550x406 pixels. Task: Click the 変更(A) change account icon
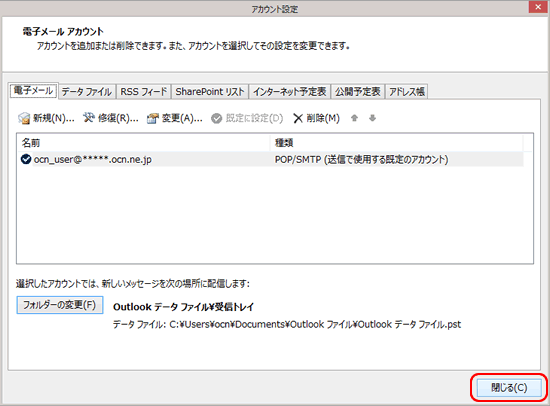click(153, 119)
